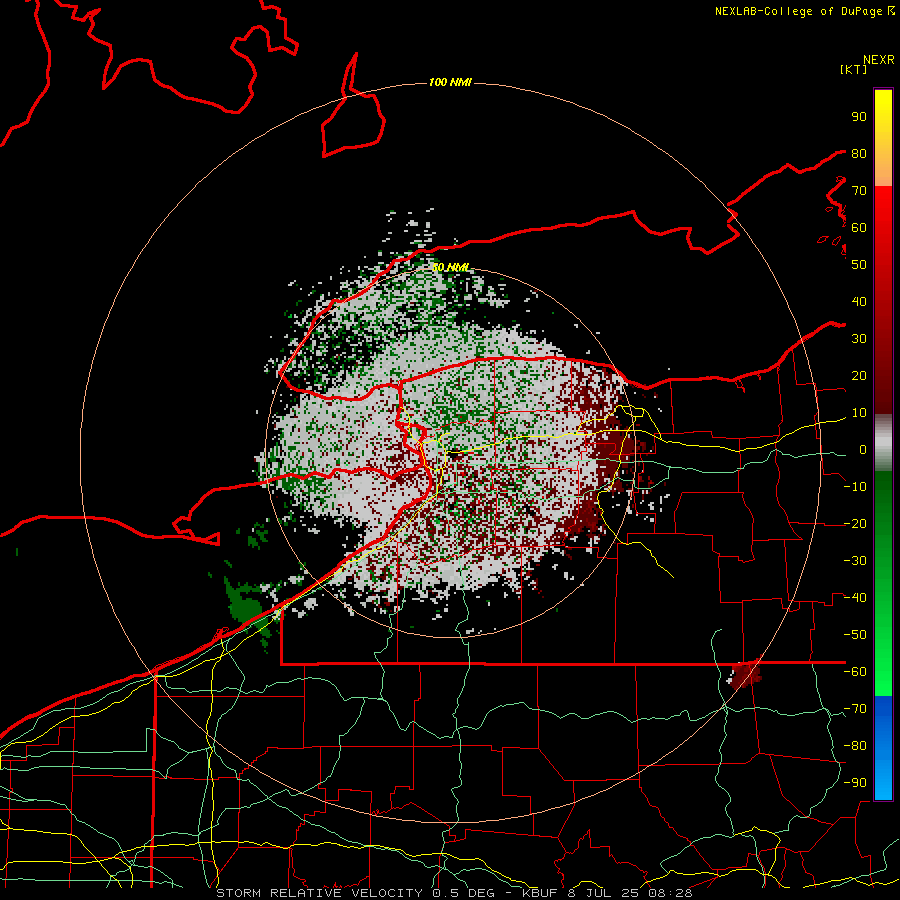Select the -70 knot value on the color scale
Screen dimensions: 900x900
tap(855, 709)
